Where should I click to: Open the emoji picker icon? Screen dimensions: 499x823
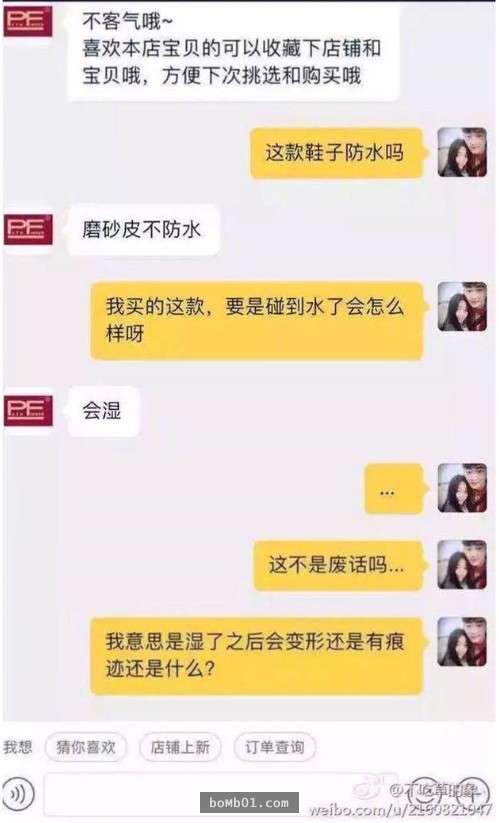coord(425,793)
